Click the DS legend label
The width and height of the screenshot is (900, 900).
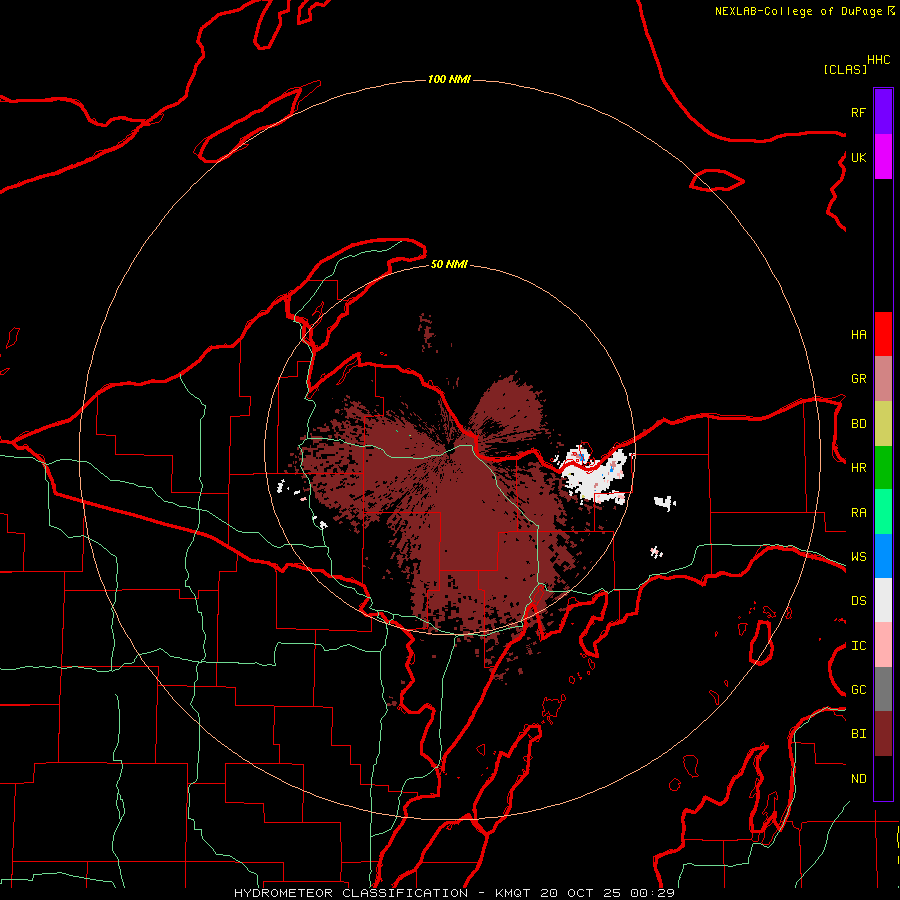(x=858, y=601)
